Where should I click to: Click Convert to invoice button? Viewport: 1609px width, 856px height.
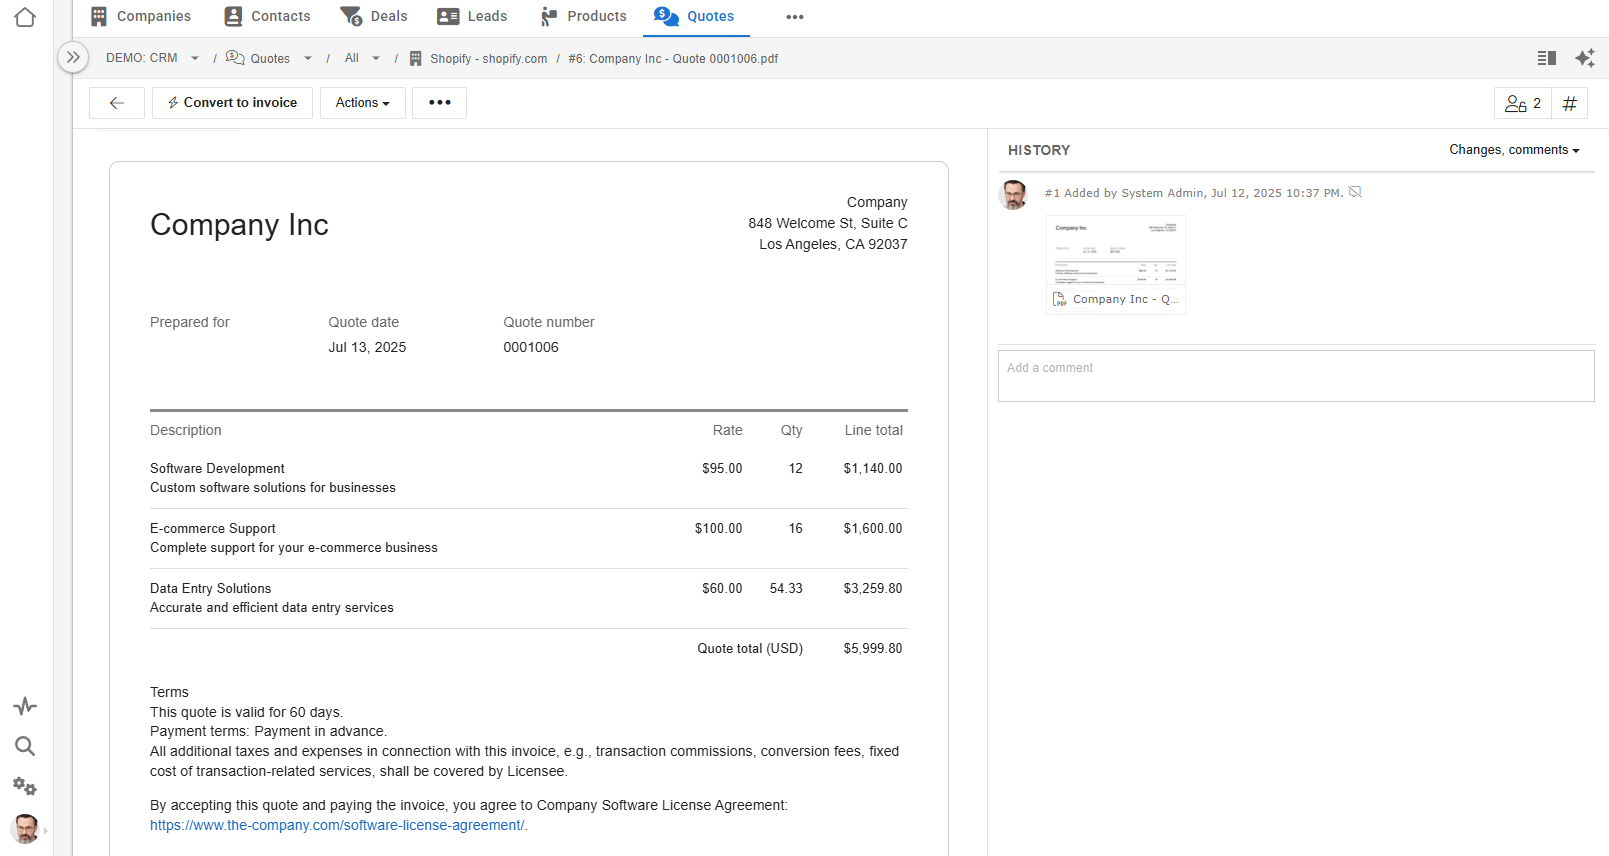click(x=232, y=103)
